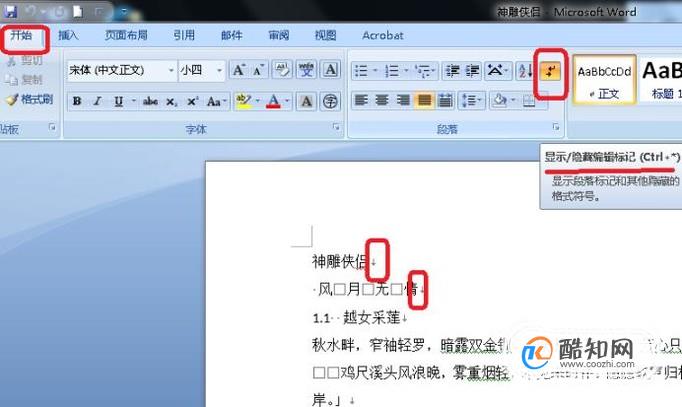Click on the 神雕侠侣 title line in document
Image resolution: width=682 pixels, height=407 pixels.
tap(339, 261)
